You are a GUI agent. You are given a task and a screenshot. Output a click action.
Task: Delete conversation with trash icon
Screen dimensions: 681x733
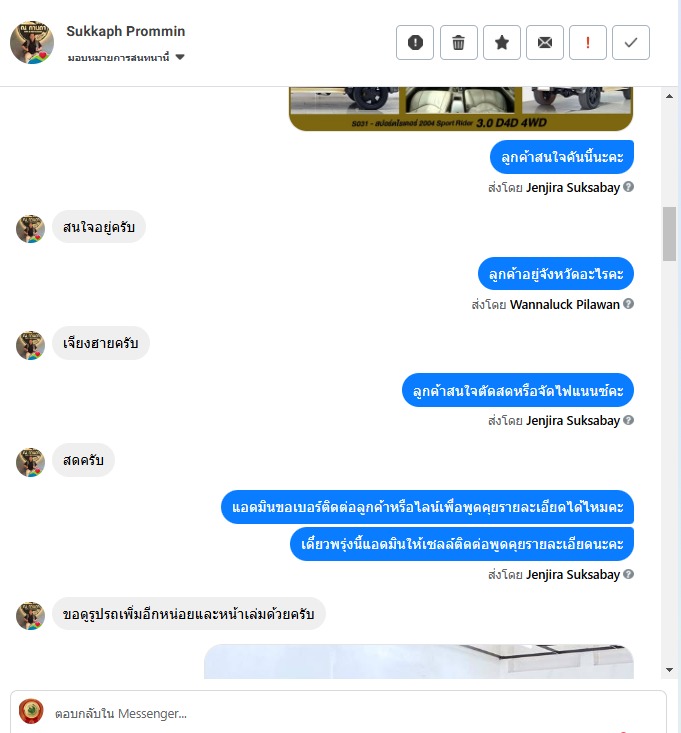point(459,43)
